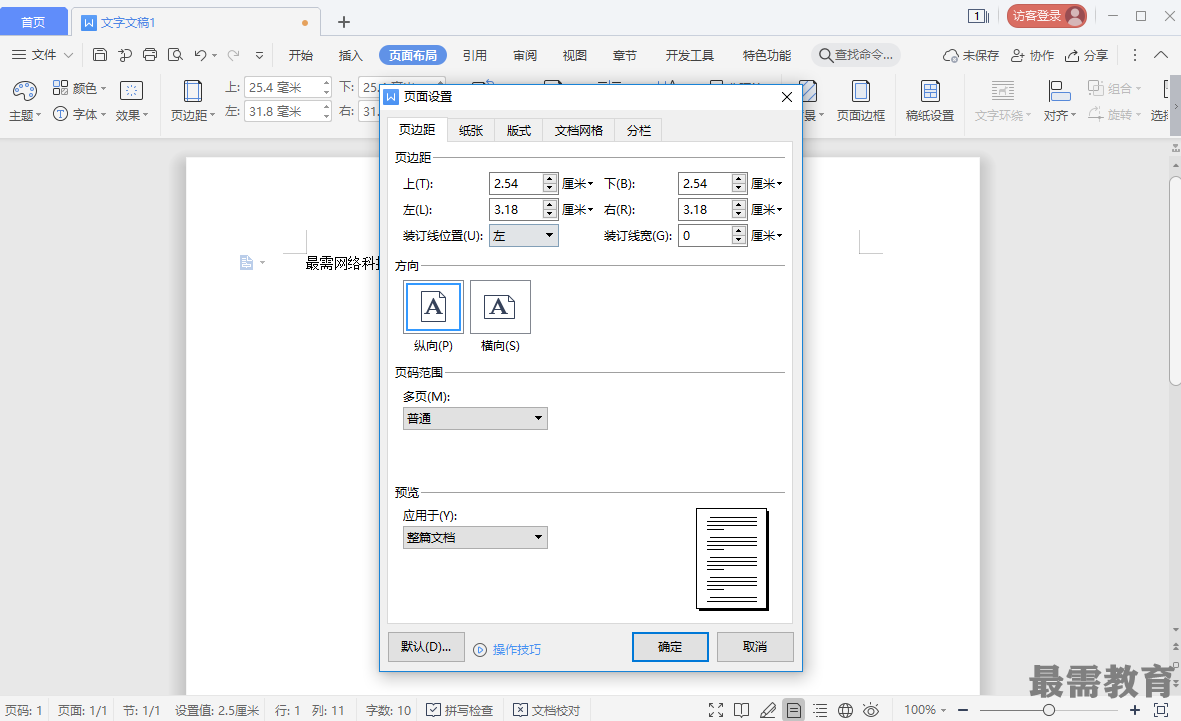Click the 100% zoom level dropdown
The height and width of the screenshot is (721, 1181).
pos(925,710)
